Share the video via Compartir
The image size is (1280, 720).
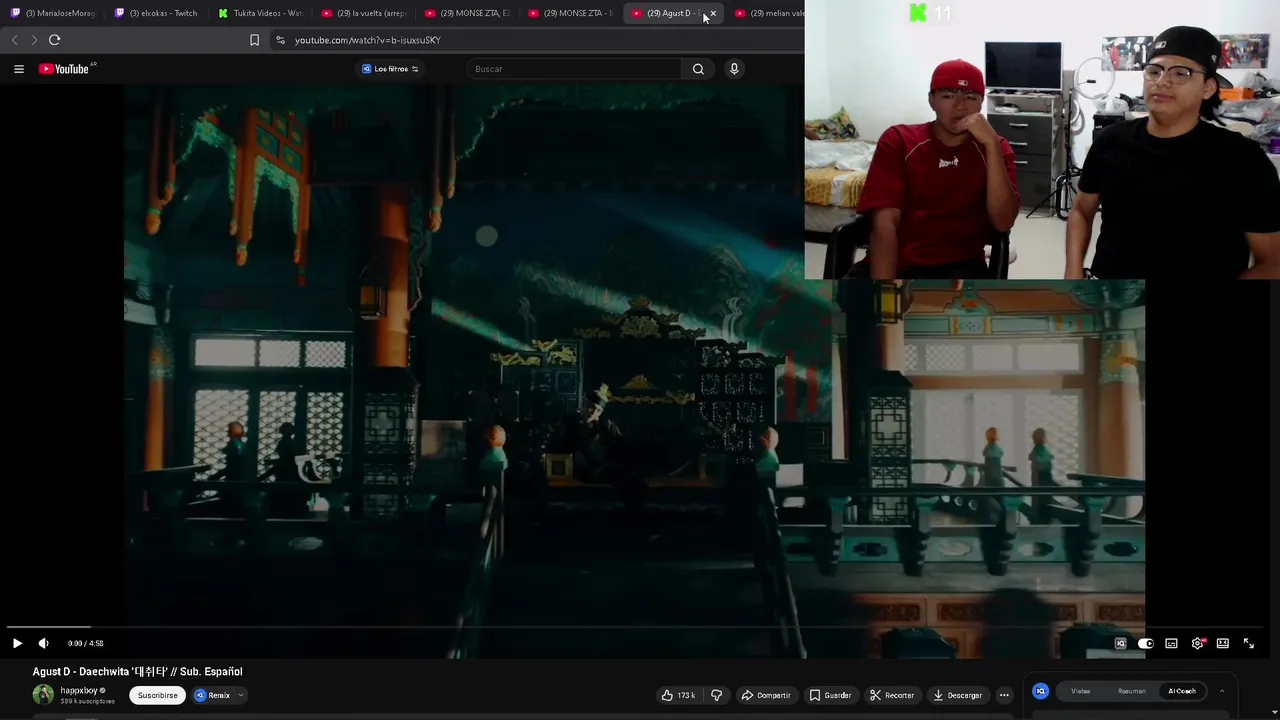tap(766, 695)
